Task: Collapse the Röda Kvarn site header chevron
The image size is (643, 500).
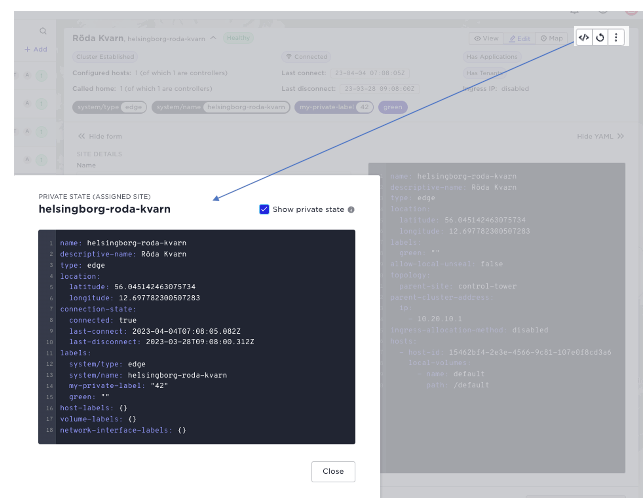Action: (213, 38)
